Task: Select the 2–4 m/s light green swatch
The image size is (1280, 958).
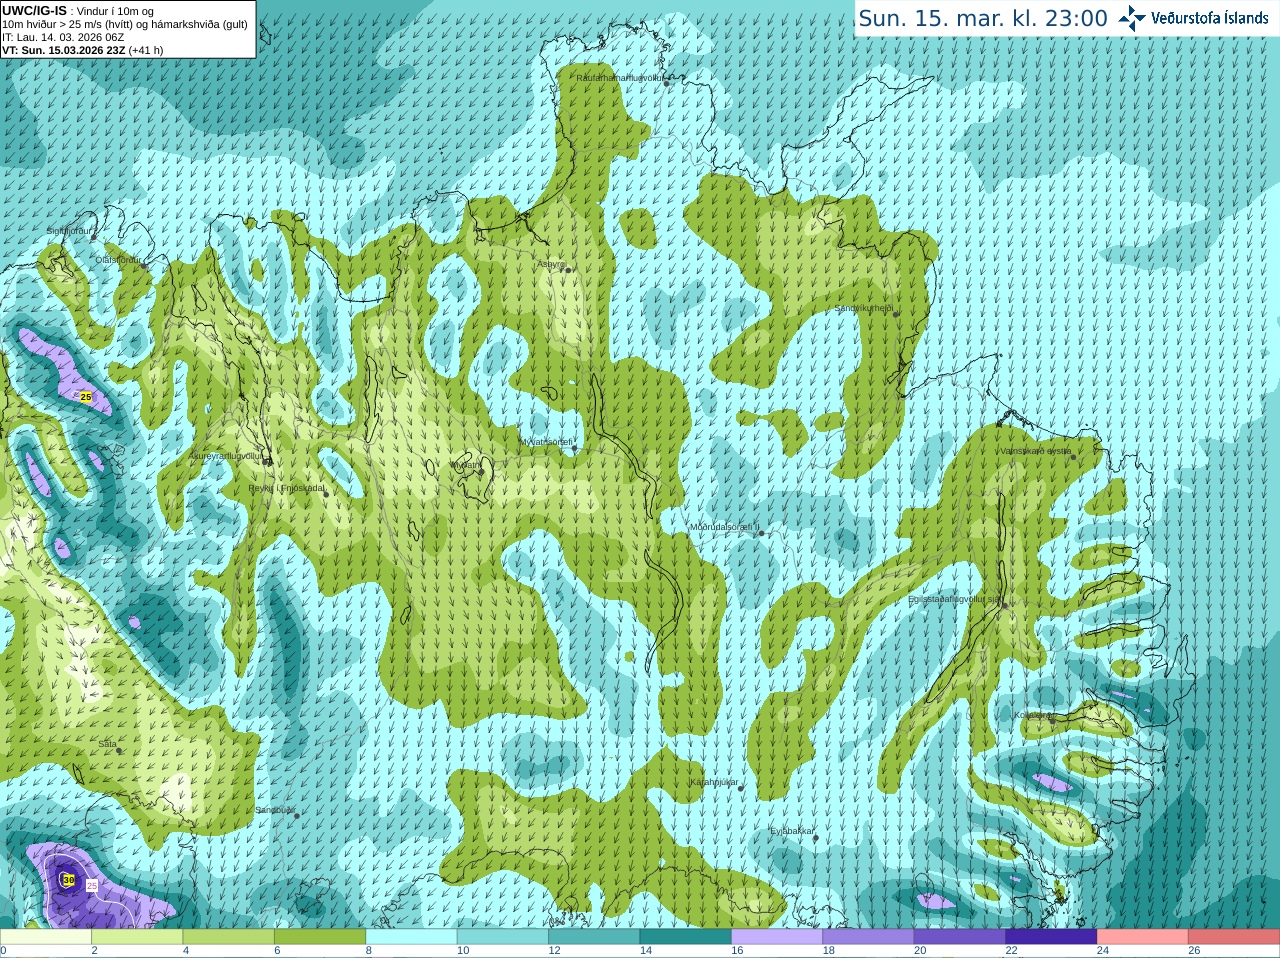Action: [x=137, y=937]
